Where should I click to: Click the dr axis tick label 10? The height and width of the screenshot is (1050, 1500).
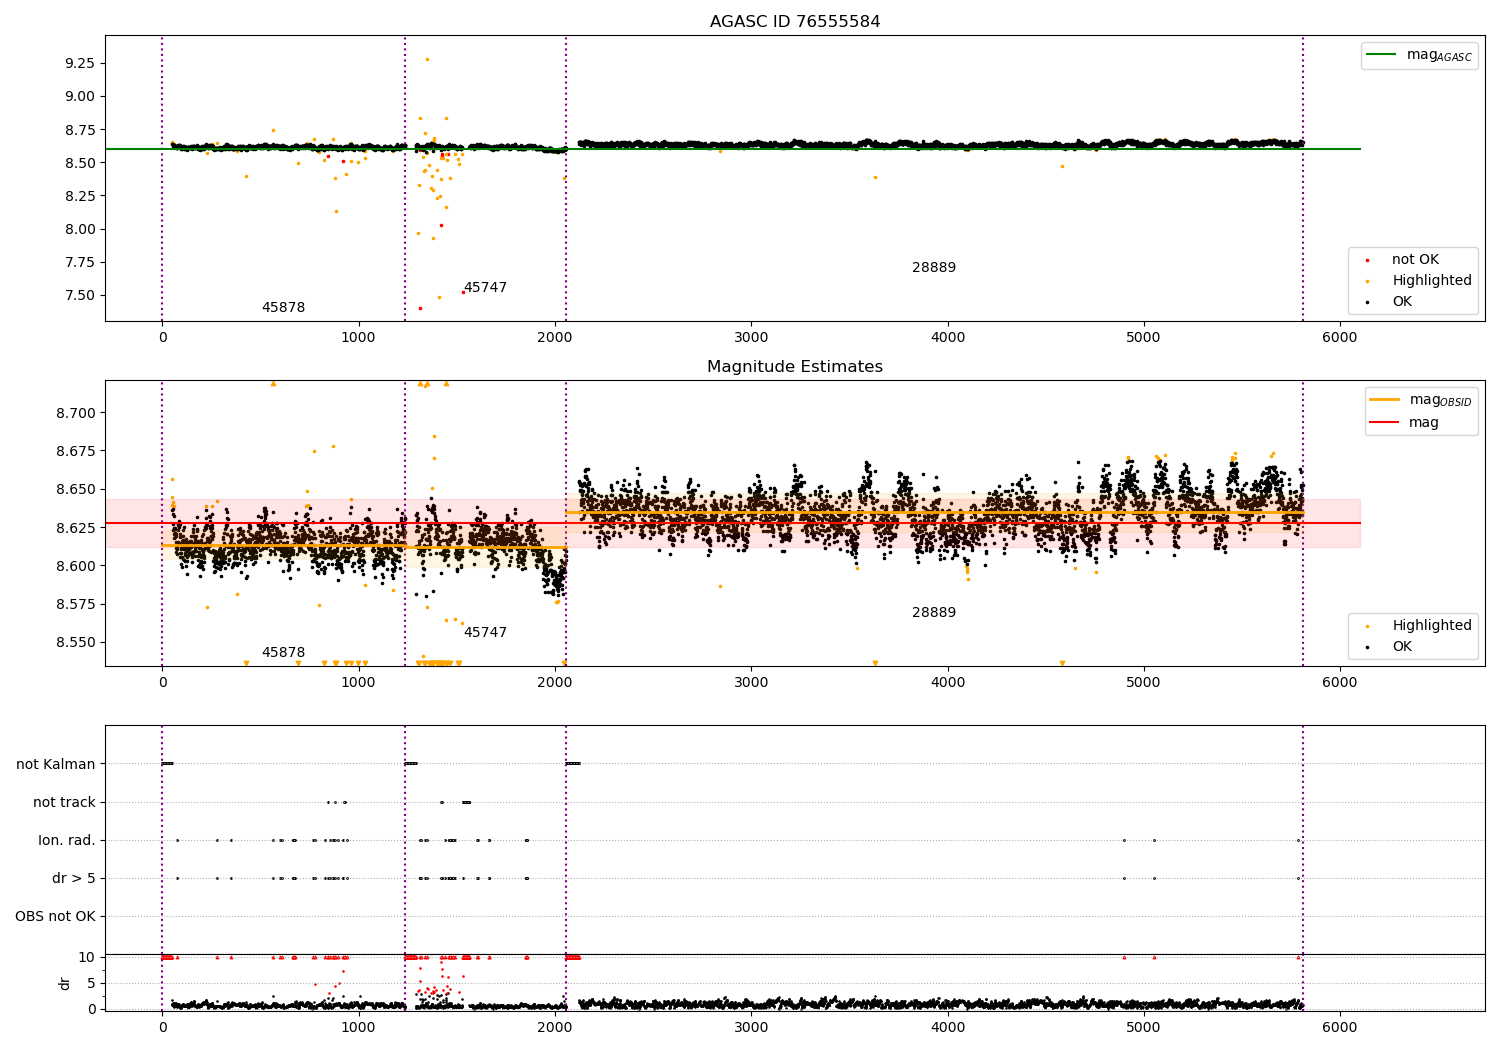87,957
